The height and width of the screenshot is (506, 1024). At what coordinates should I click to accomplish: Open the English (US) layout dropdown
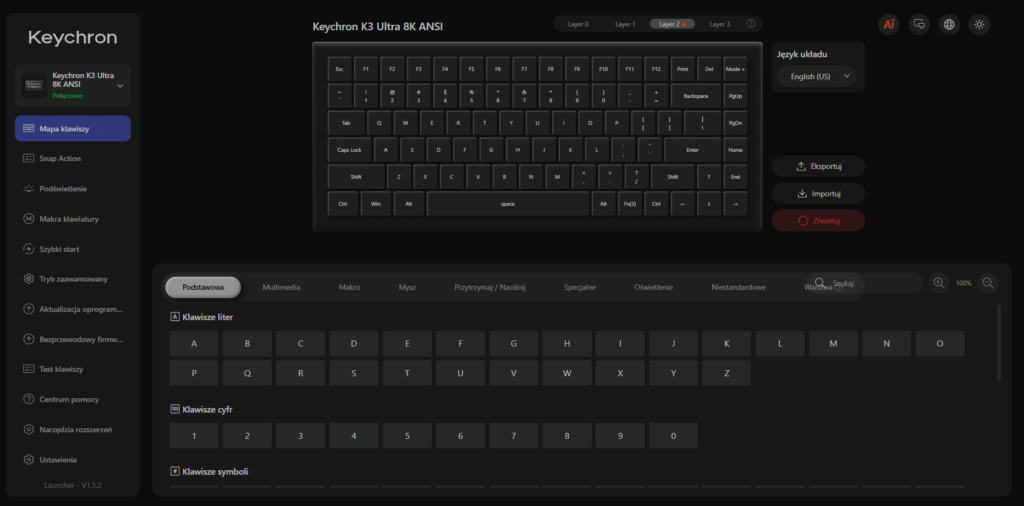816,76
